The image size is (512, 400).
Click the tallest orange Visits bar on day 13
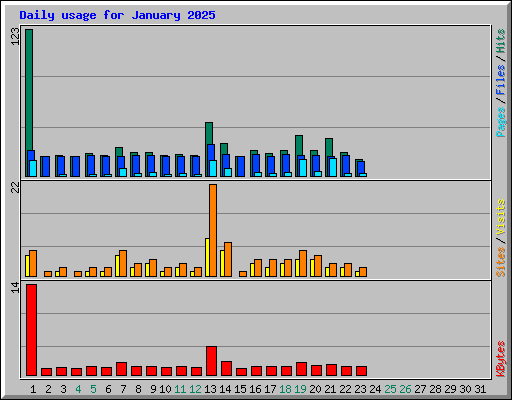point(213,230)
